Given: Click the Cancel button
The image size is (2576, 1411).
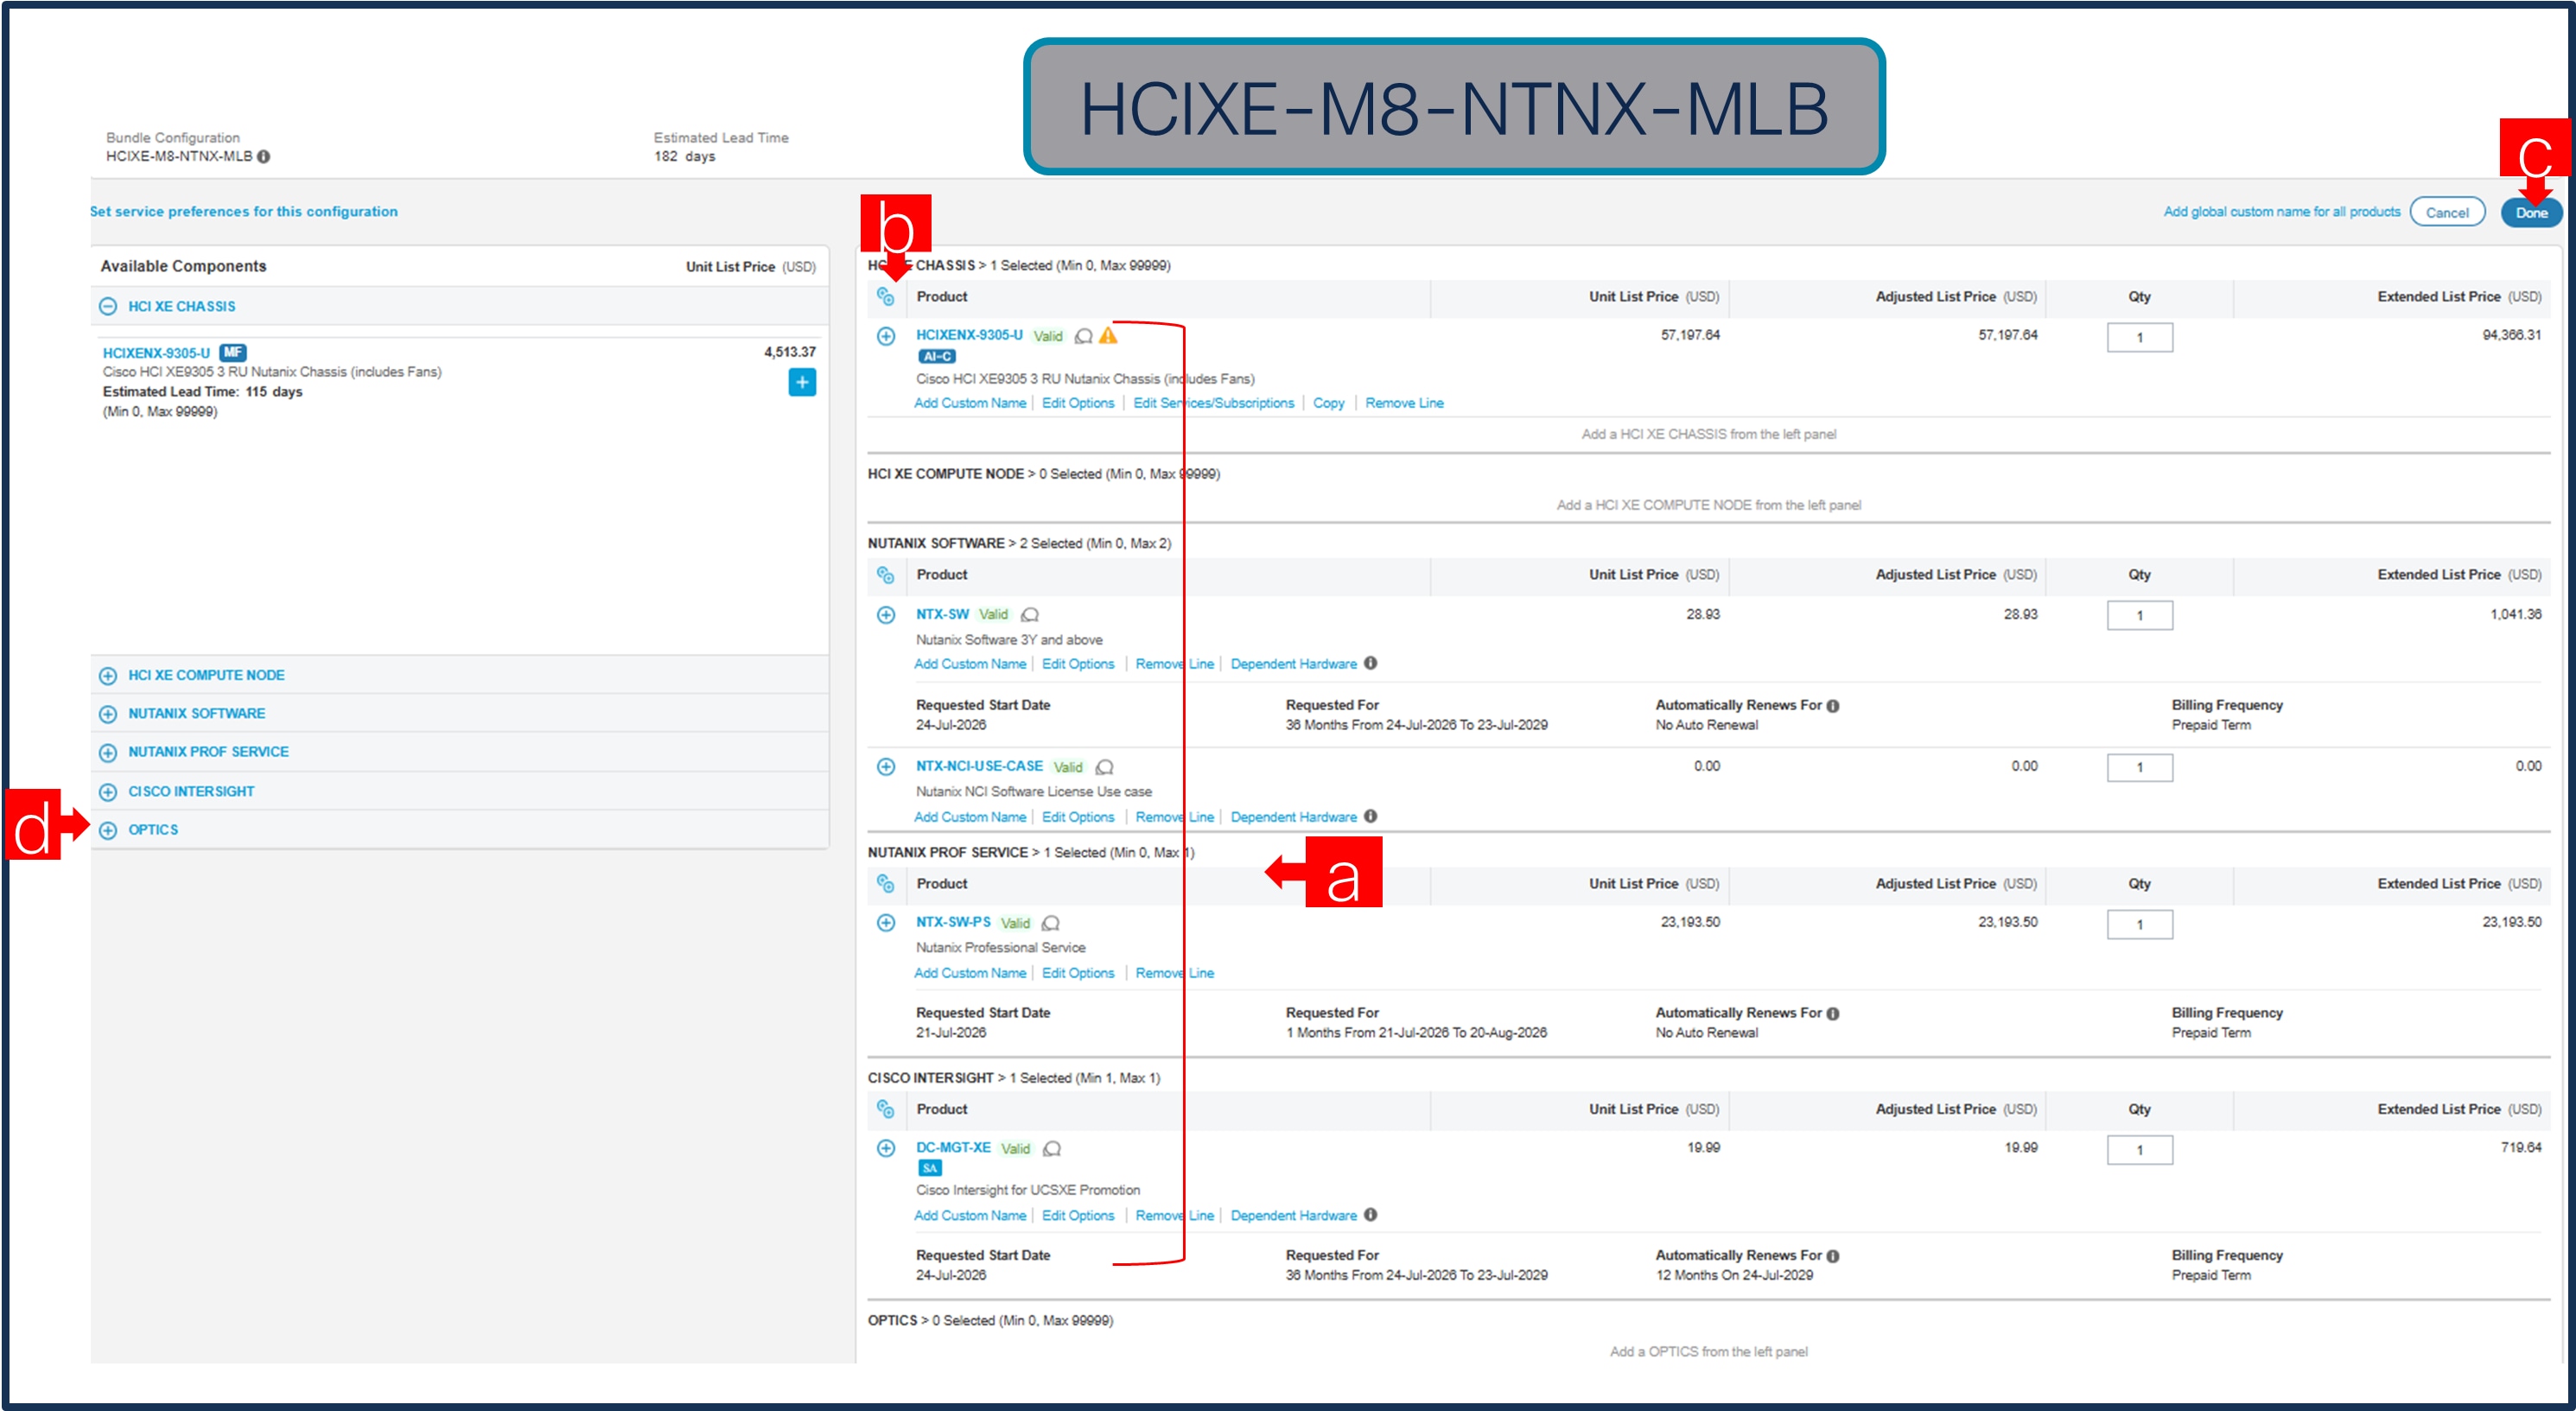Looking at the screenshot, I should 2447,213.
